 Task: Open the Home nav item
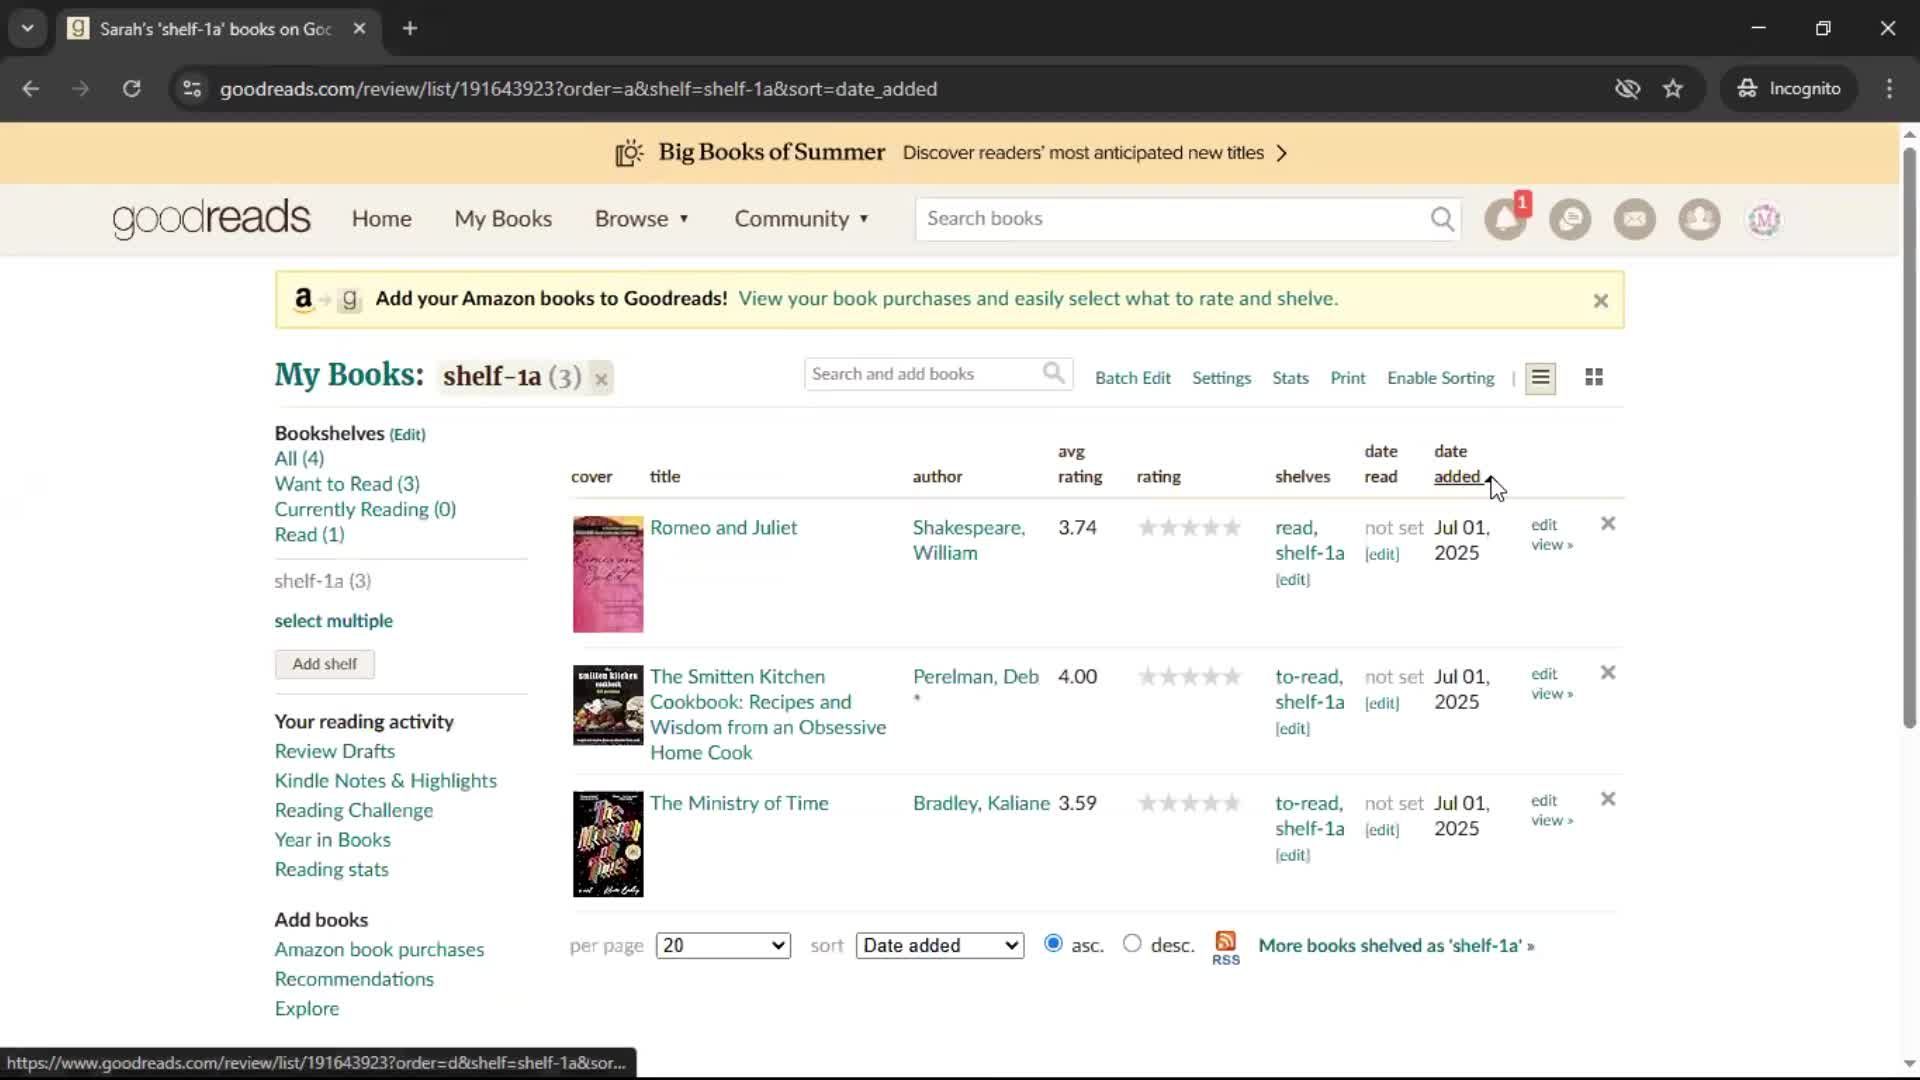coord(381,219)
